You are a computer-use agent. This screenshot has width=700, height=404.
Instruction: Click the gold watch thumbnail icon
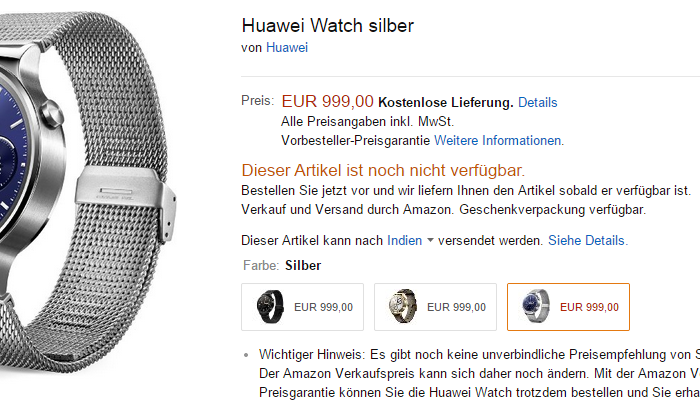pos(403,306)
